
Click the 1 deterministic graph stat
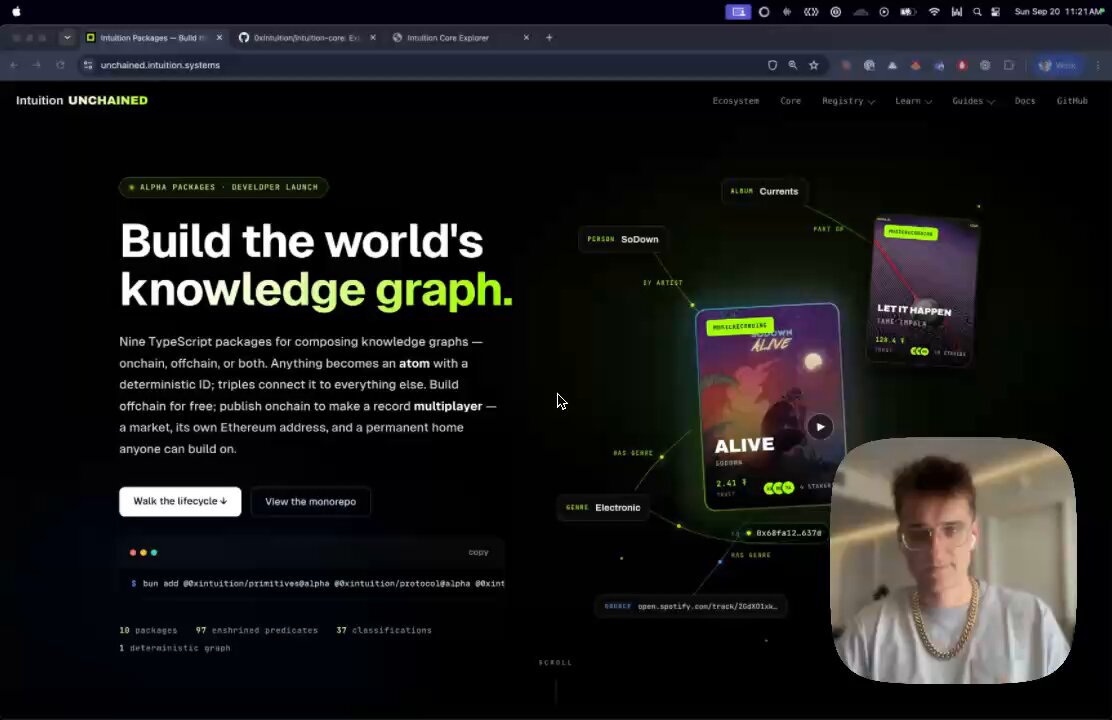[x=175, y=648]
